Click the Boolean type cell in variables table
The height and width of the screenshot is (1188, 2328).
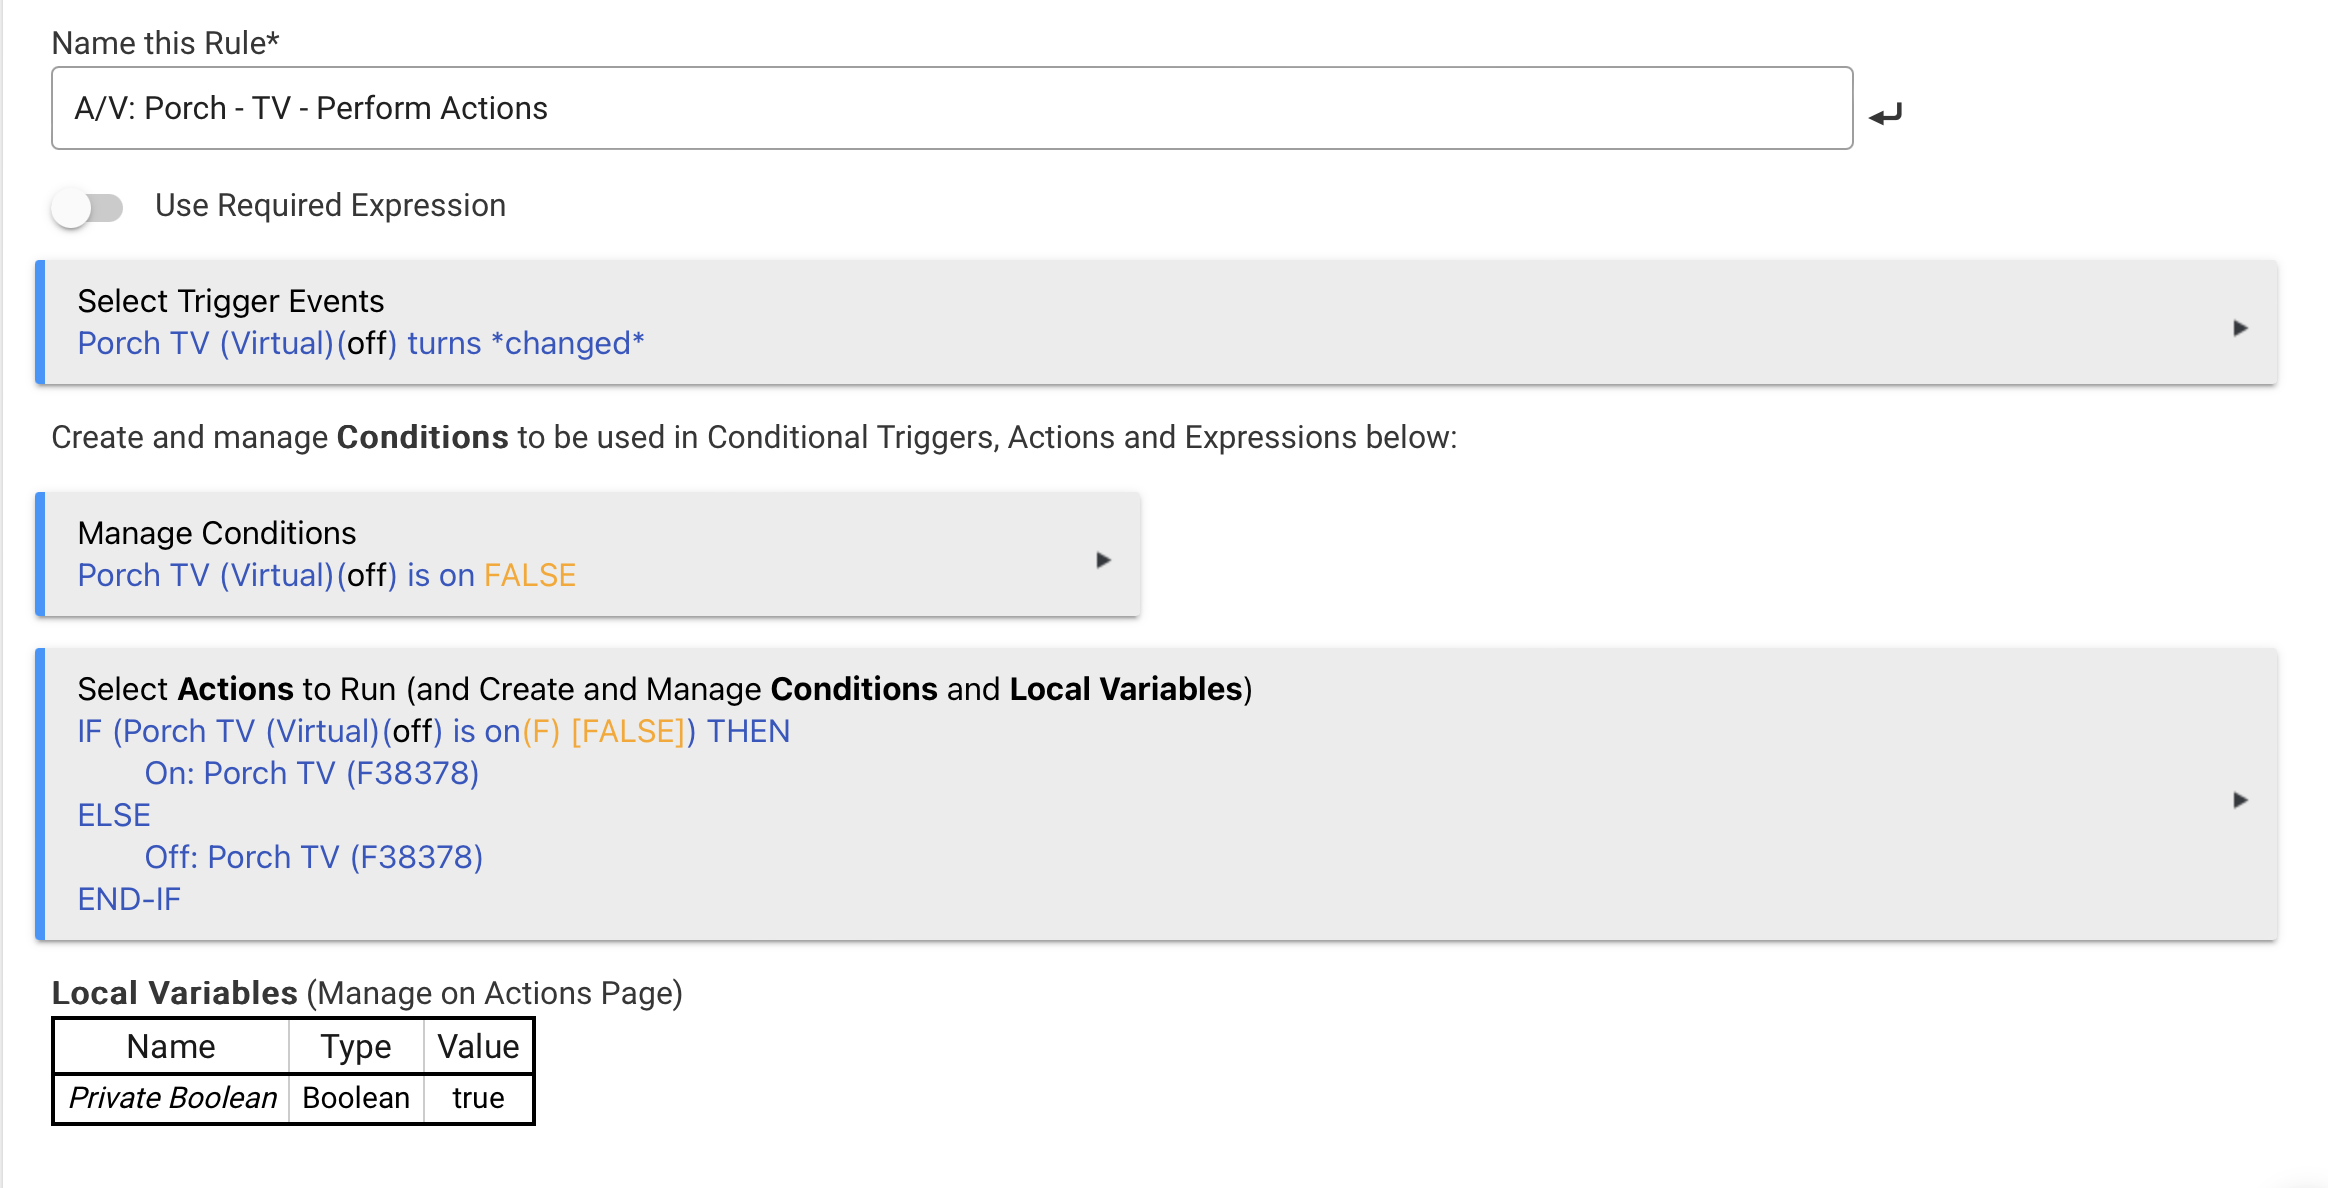tap(356, 1098)
